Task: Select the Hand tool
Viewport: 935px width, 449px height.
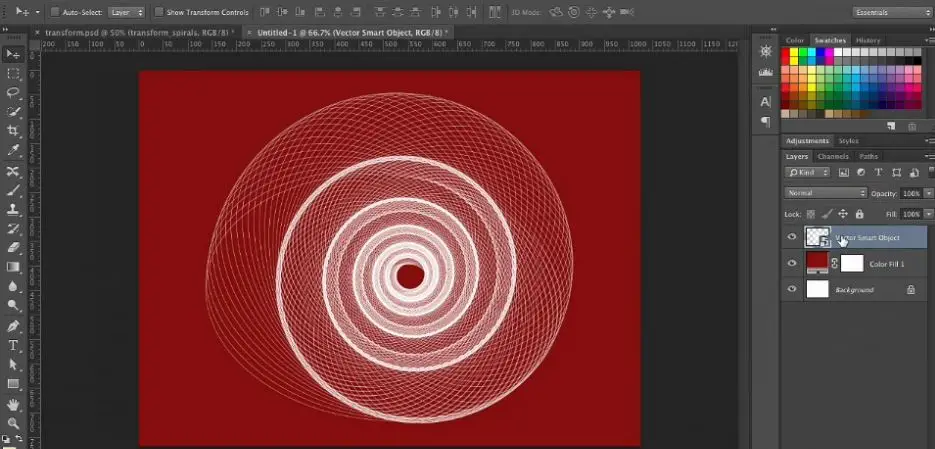Action: click(x=13, y=404)
